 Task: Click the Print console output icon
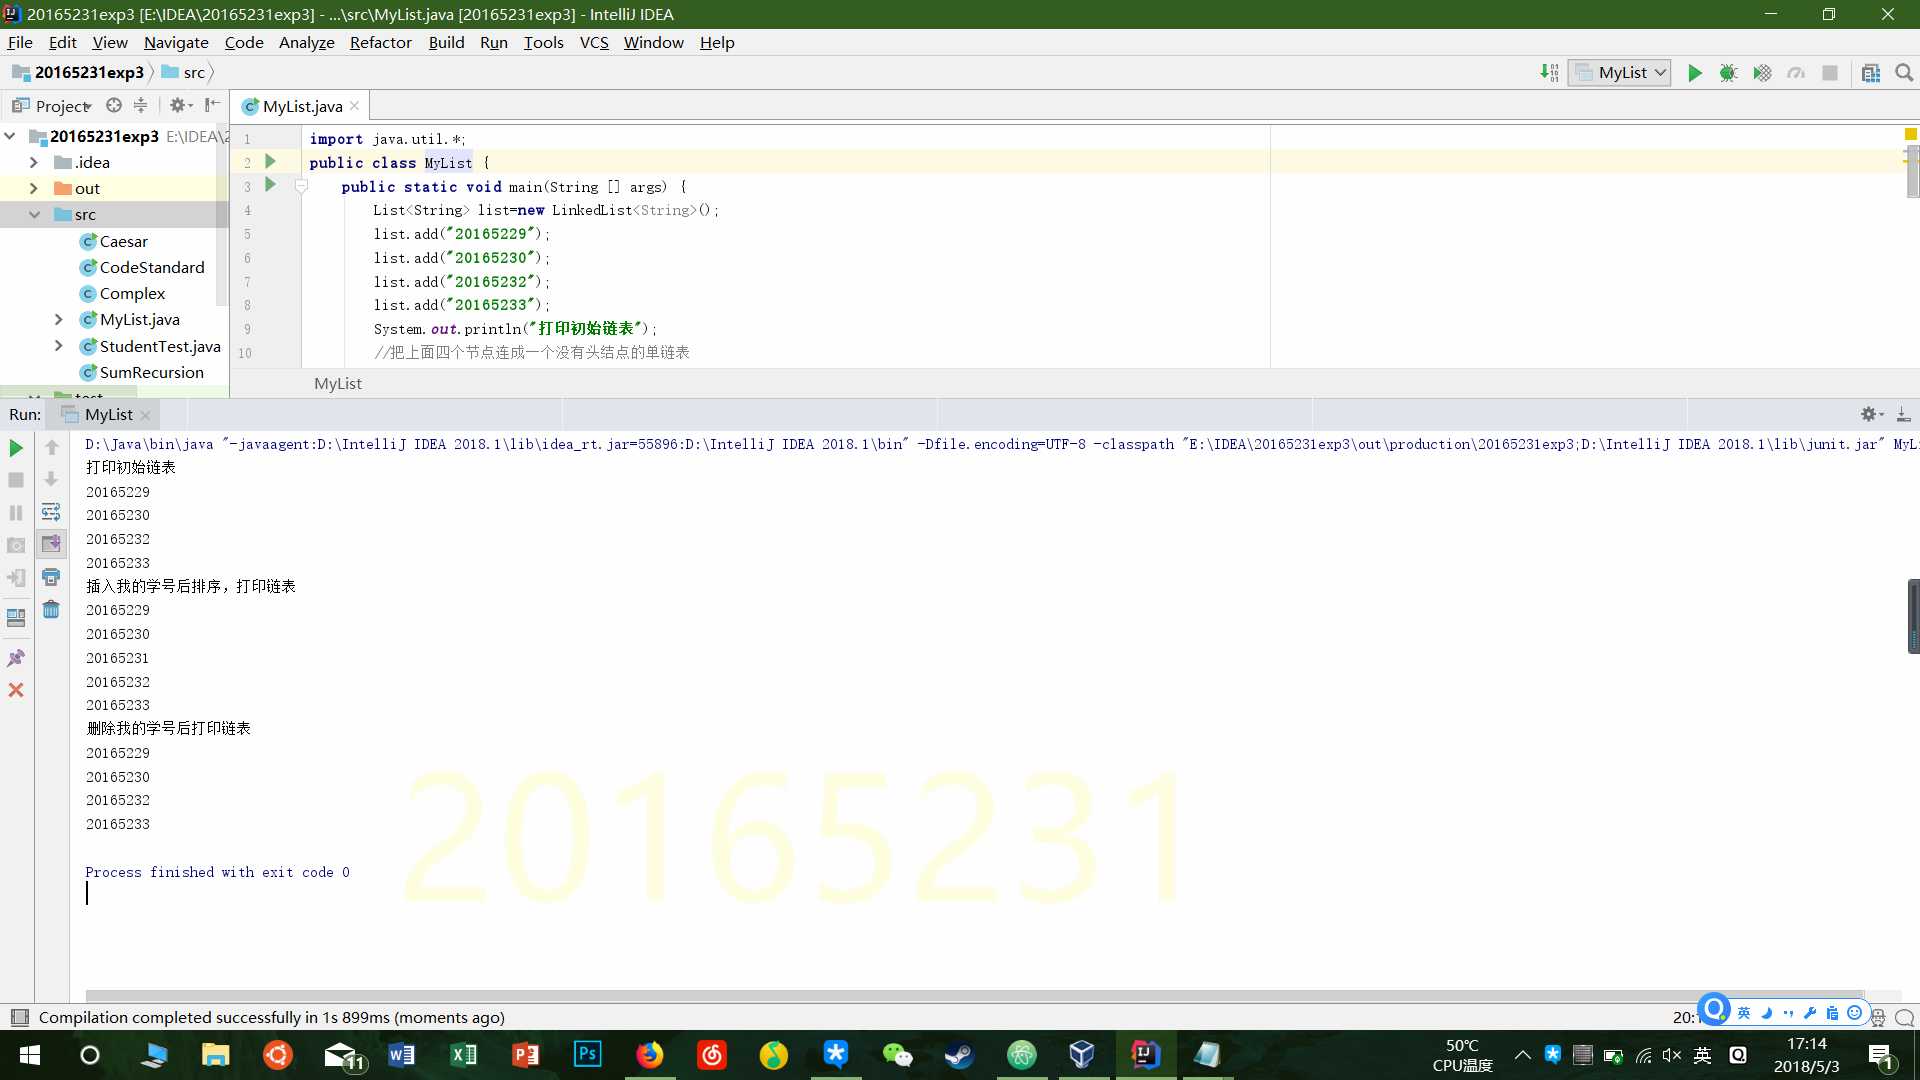pyautogui.click(x=51, y=577)
